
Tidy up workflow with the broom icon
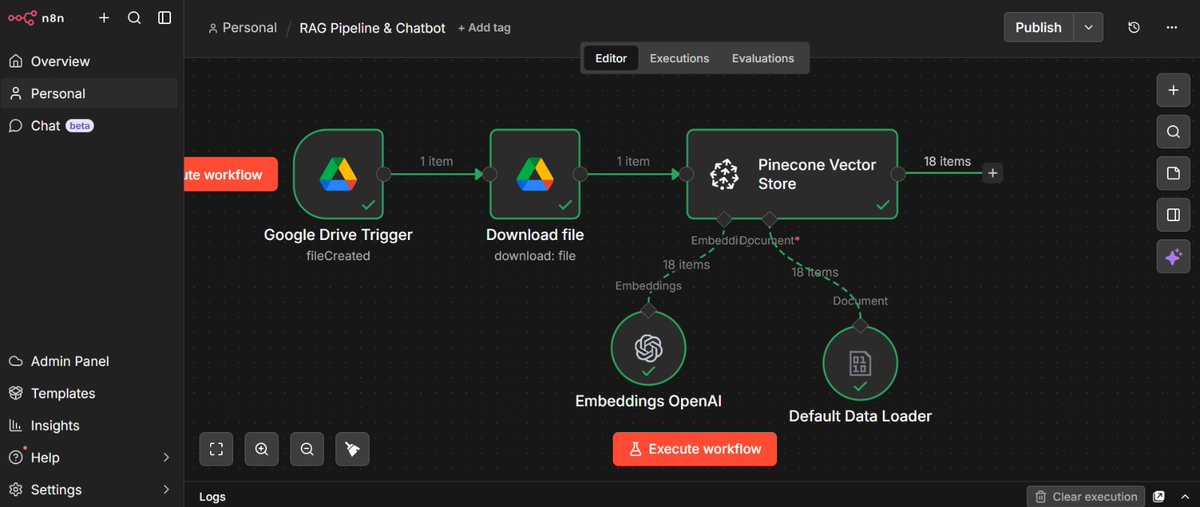click(x=352, y=449)
